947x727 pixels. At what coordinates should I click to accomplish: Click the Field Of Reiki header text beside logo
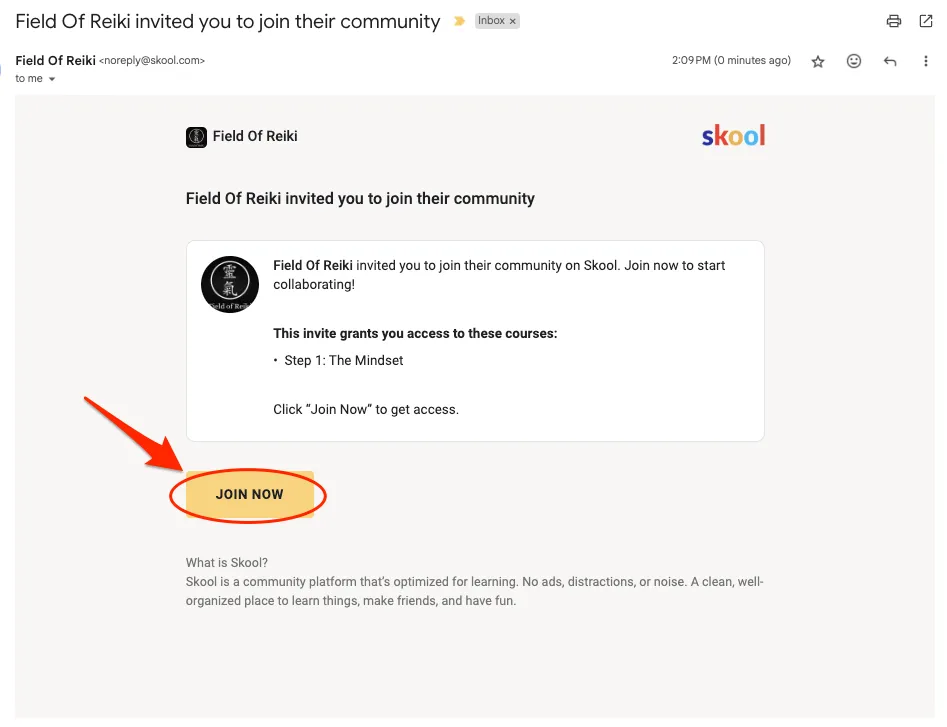[255, 136]
